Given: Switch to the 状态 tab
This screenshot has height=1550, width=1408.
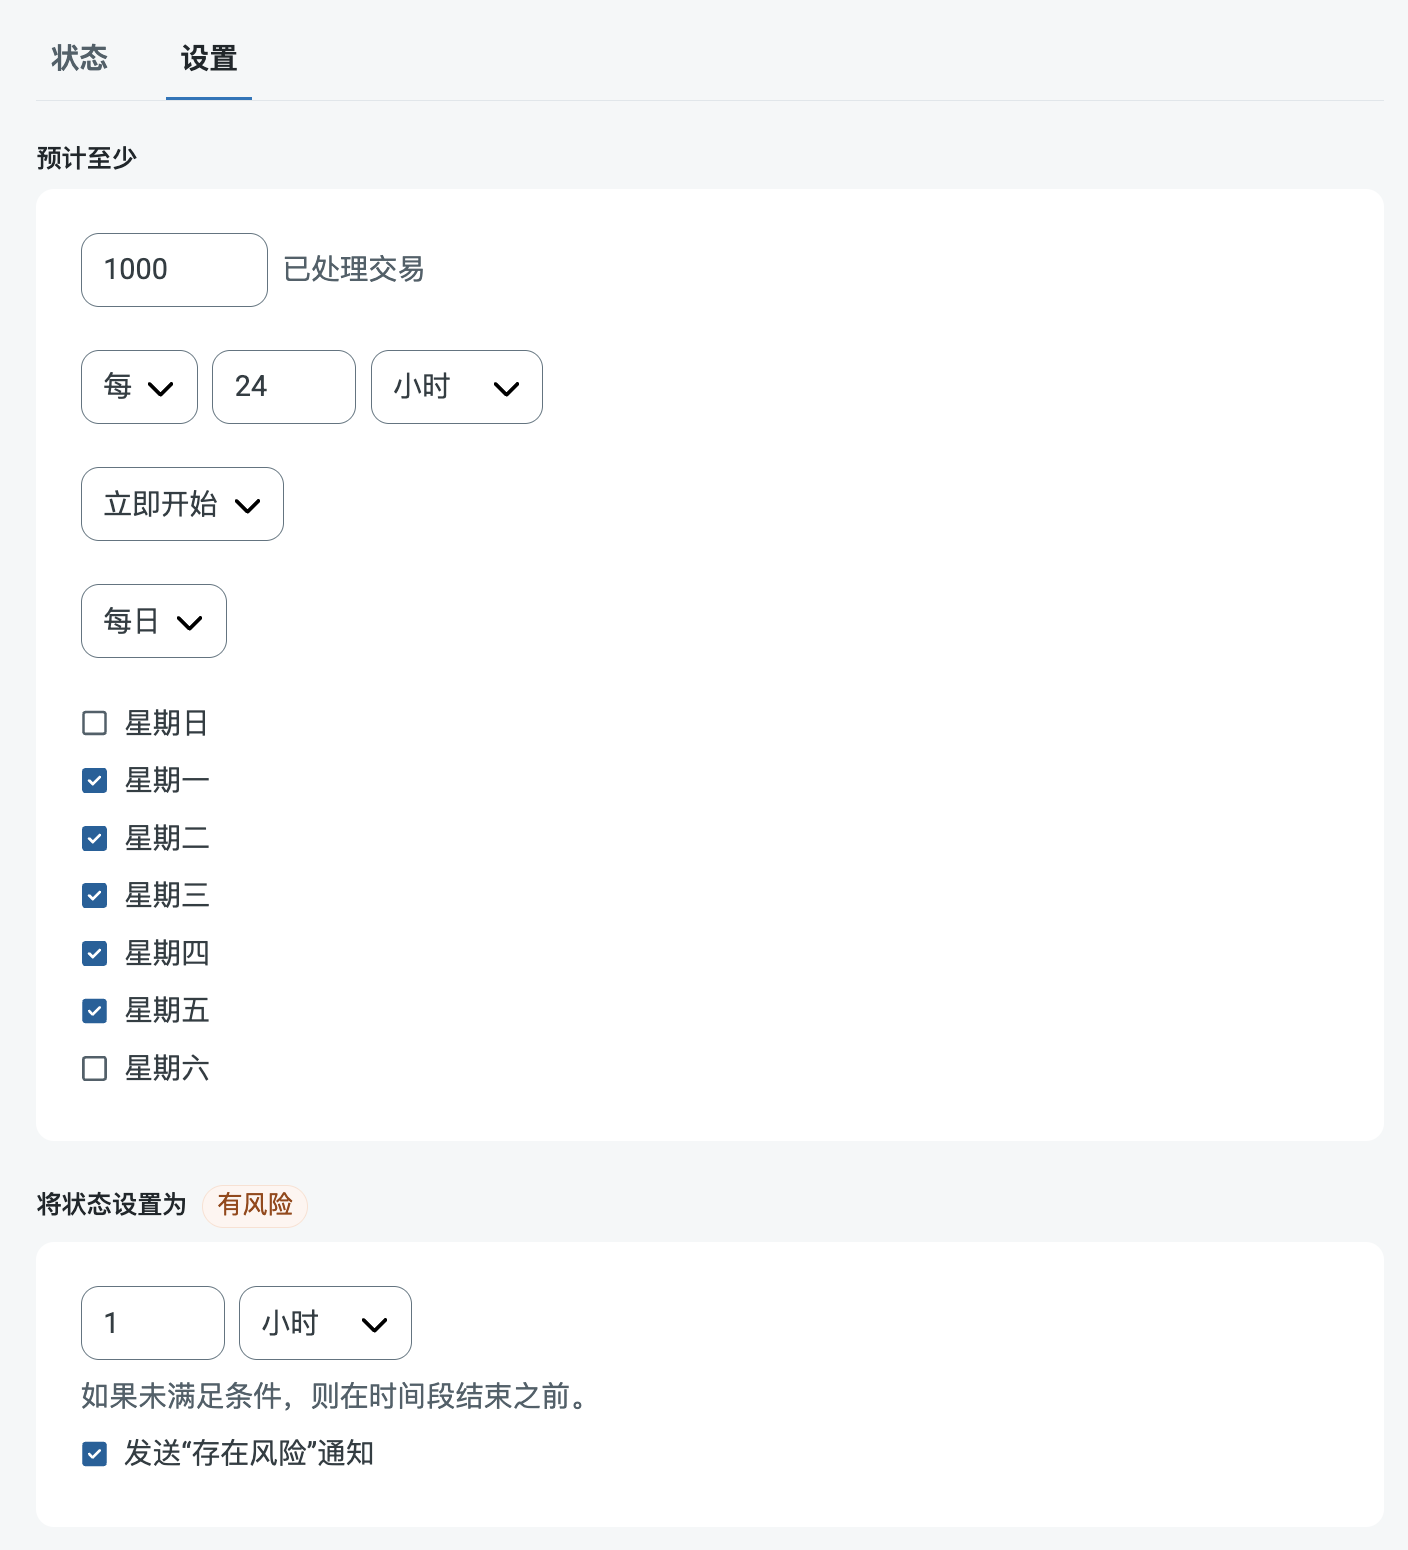Looking at the screenshot, I should [79, 58].
